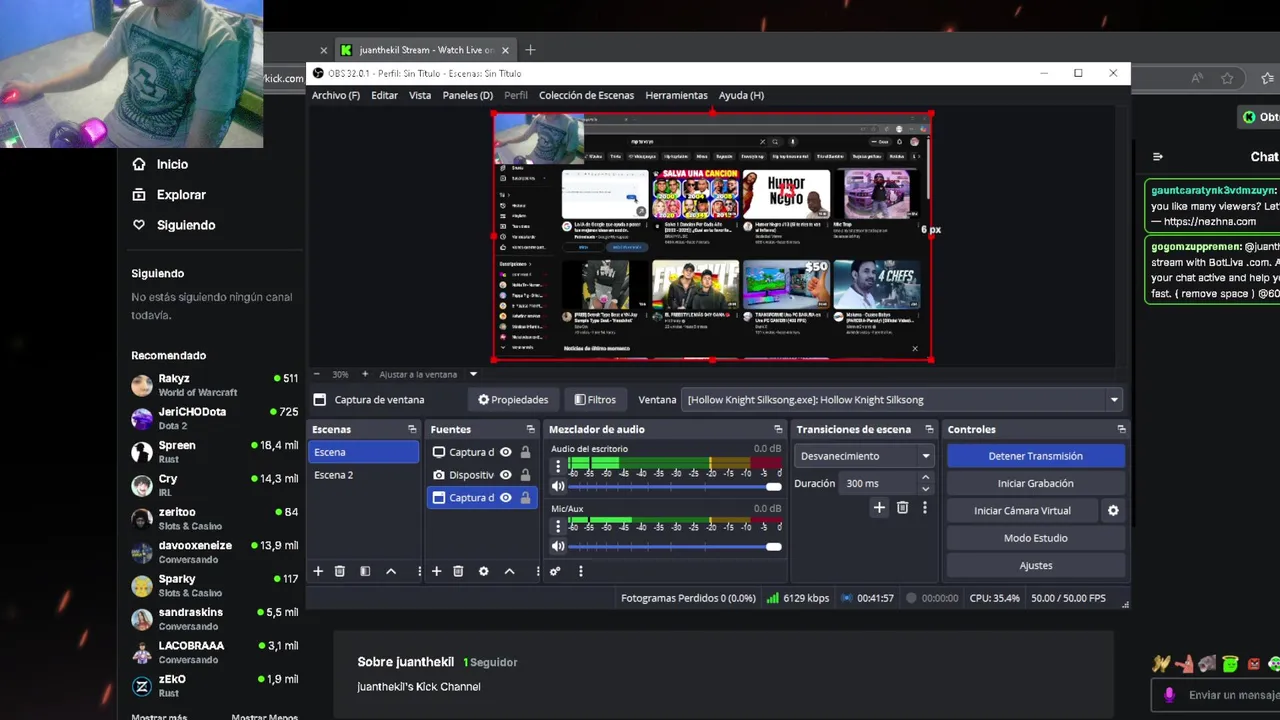Click Detener Transmisión button
This screenshot has height=720, width=1280.
click(1035, 456)
